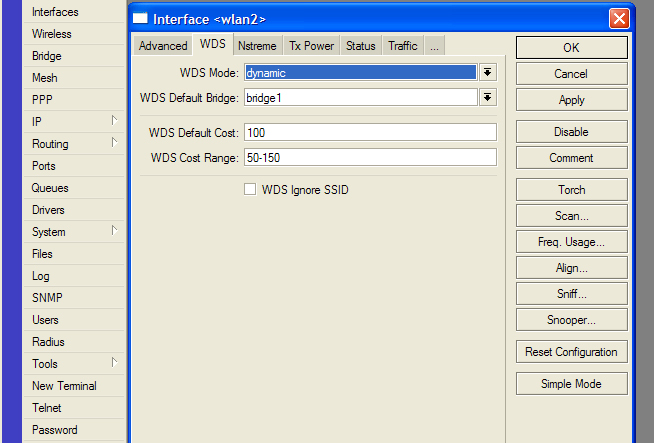Open the Torch tool
Screen dimensions: 654x443
[571, 190]
